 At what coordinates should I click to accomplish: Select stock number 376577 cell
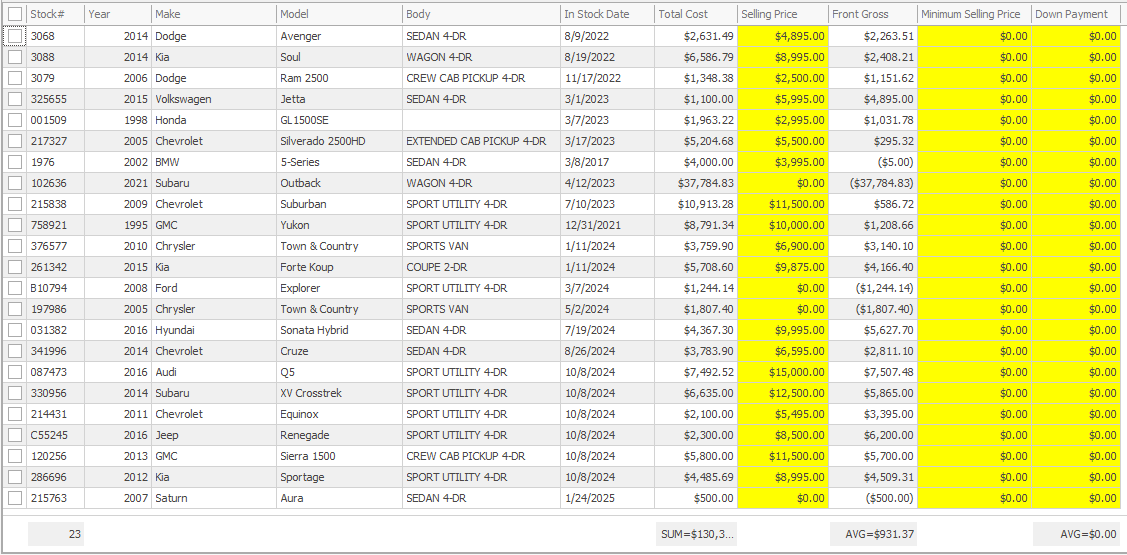(x=55, y=246)
